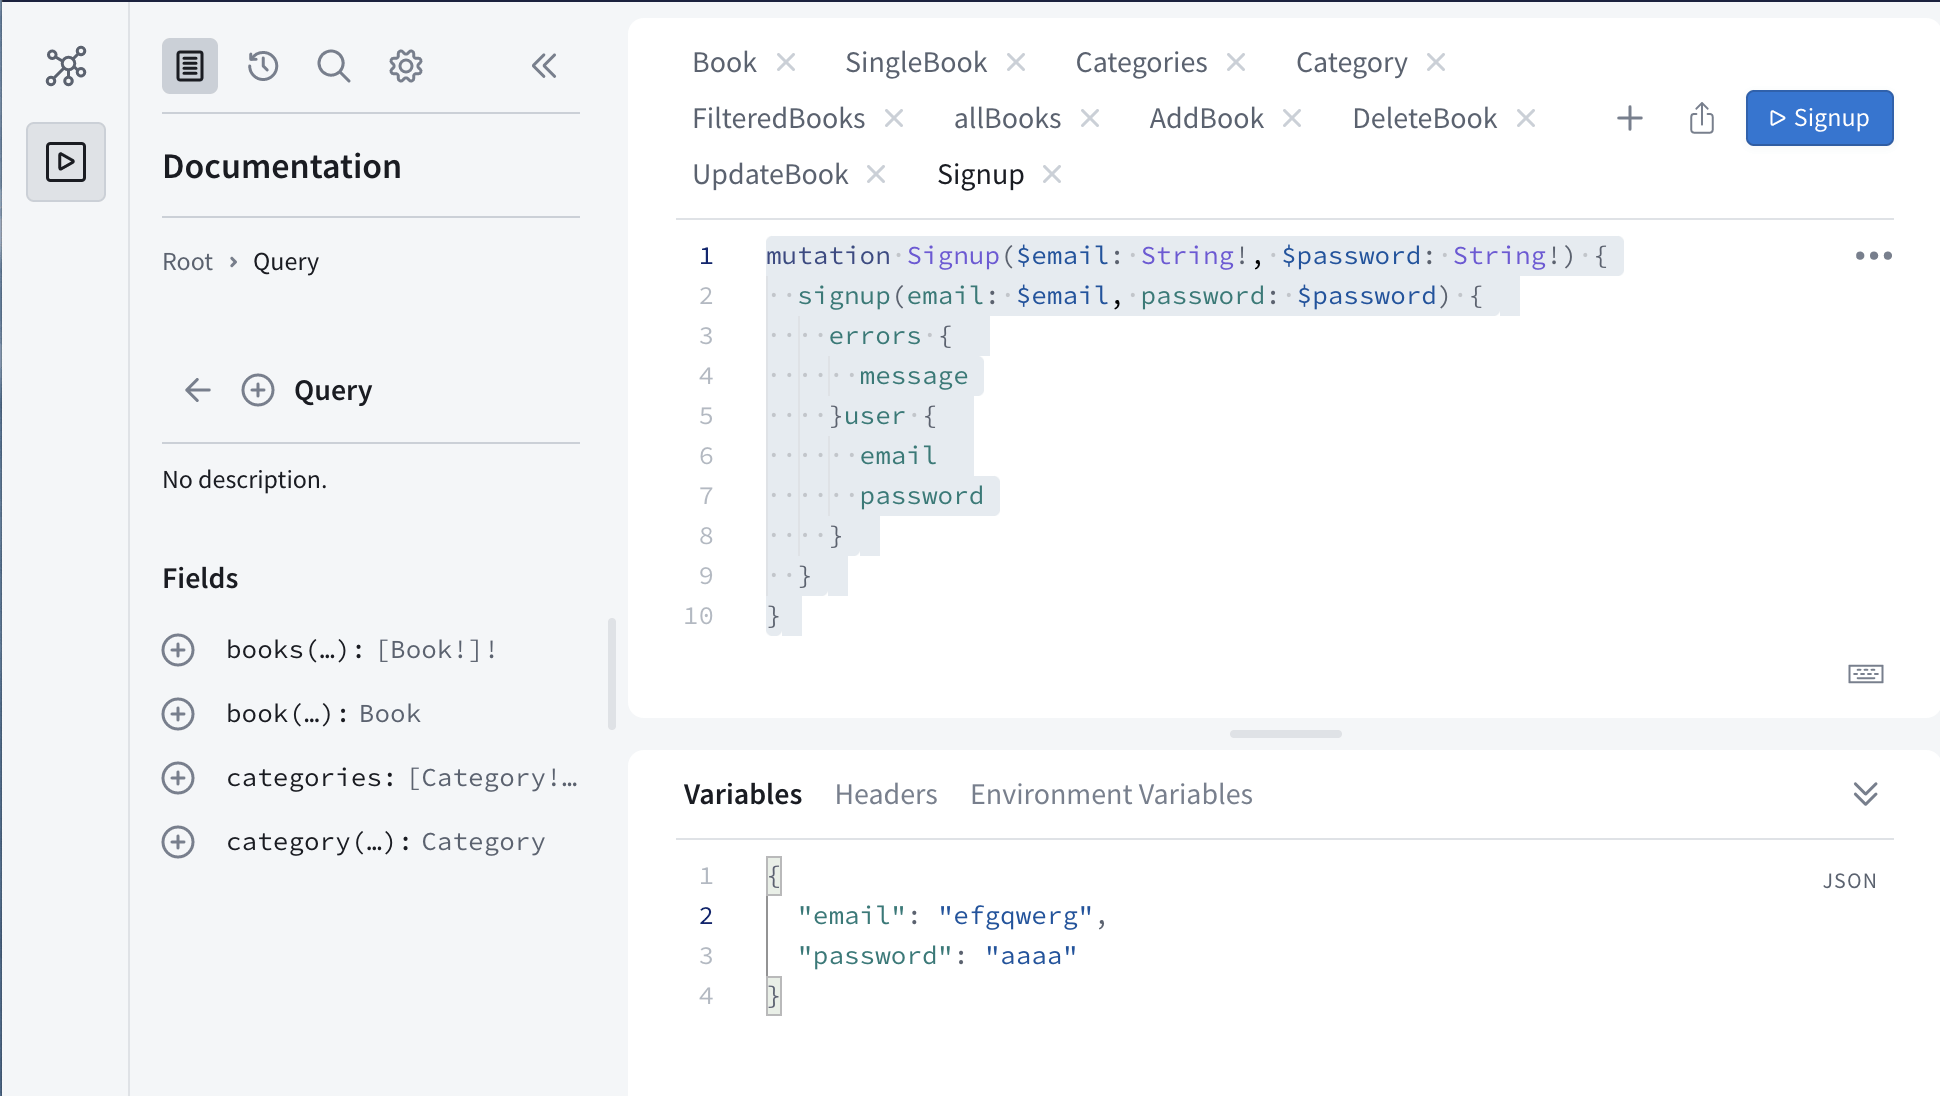
Task: Click the share operation icon
Action: coord(1702,118)
